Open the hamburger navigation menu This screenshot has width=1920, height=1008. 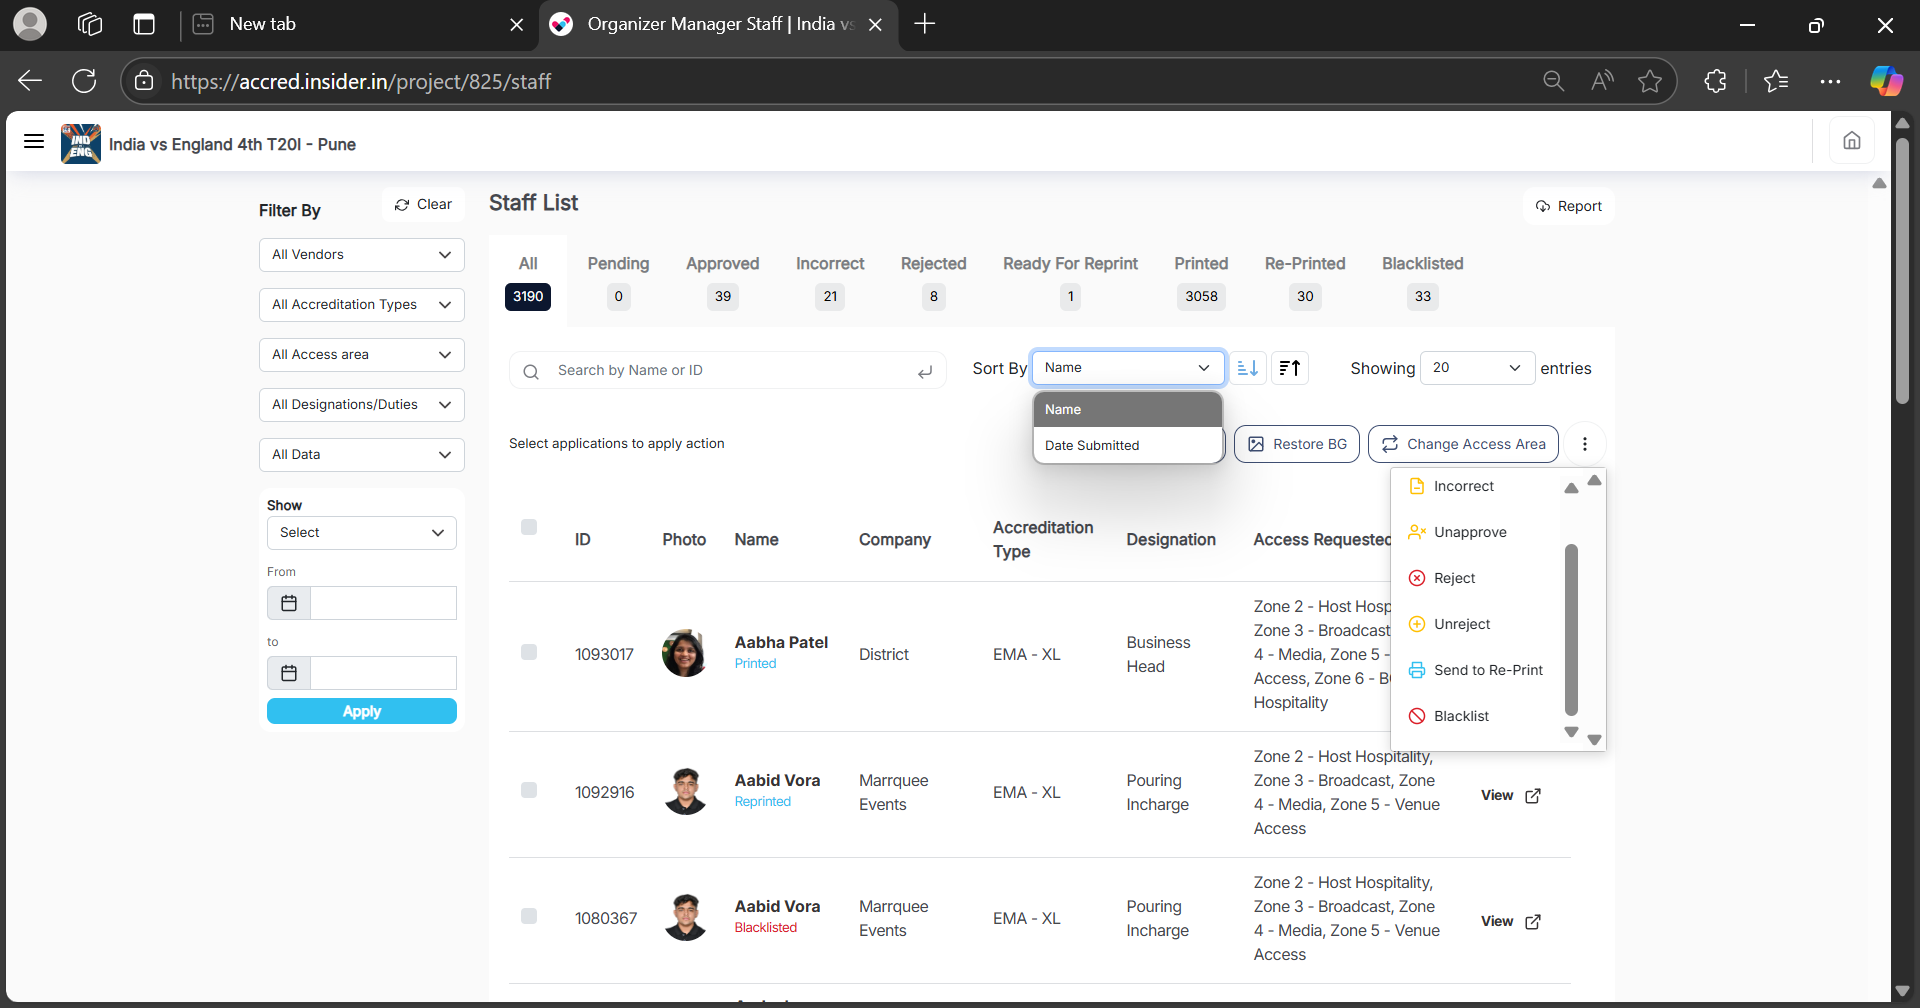pyautogui.click(x=34, y=142)
